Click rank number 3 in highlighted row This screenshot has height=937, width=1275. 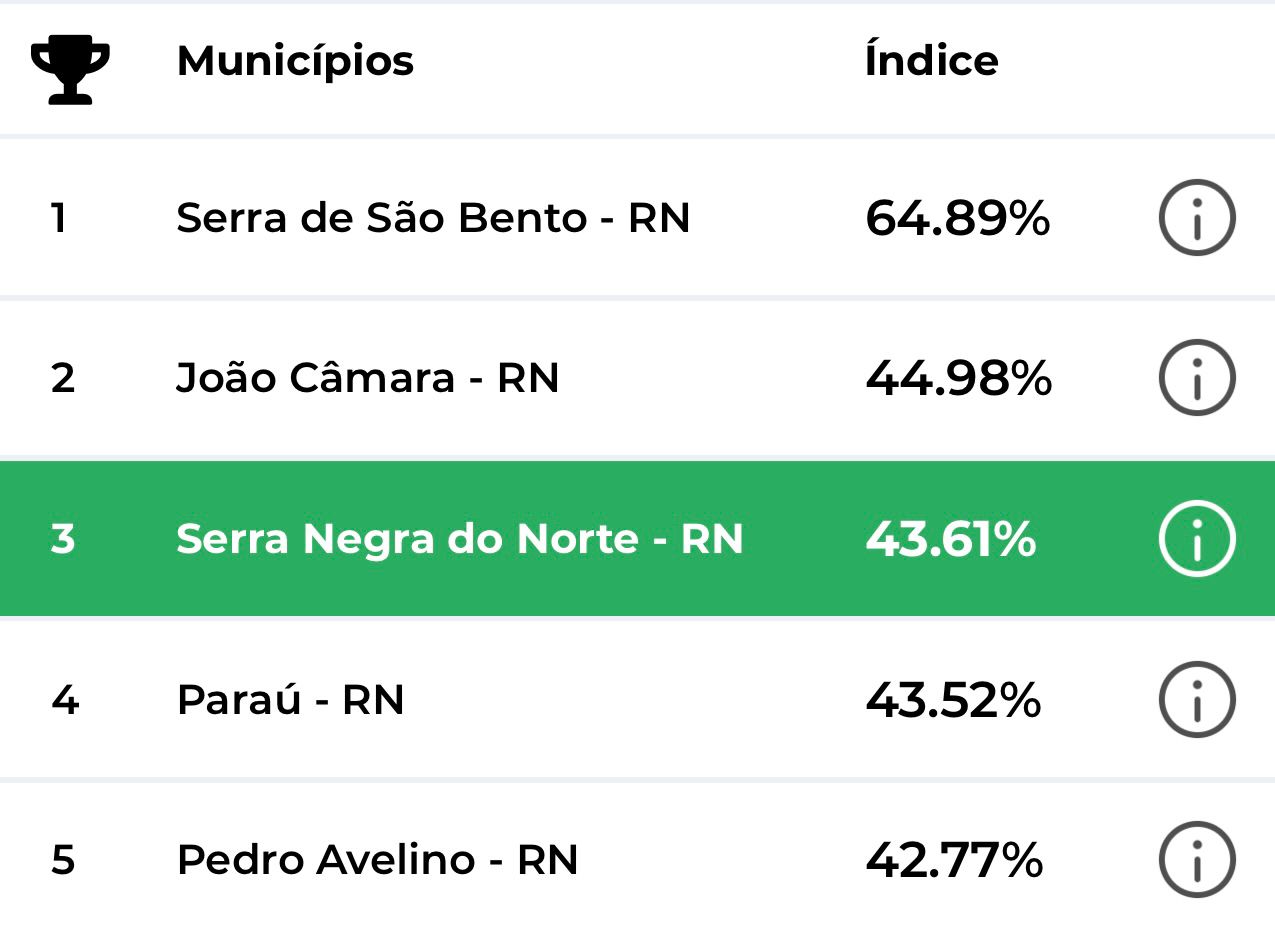(x=62, y=539)
